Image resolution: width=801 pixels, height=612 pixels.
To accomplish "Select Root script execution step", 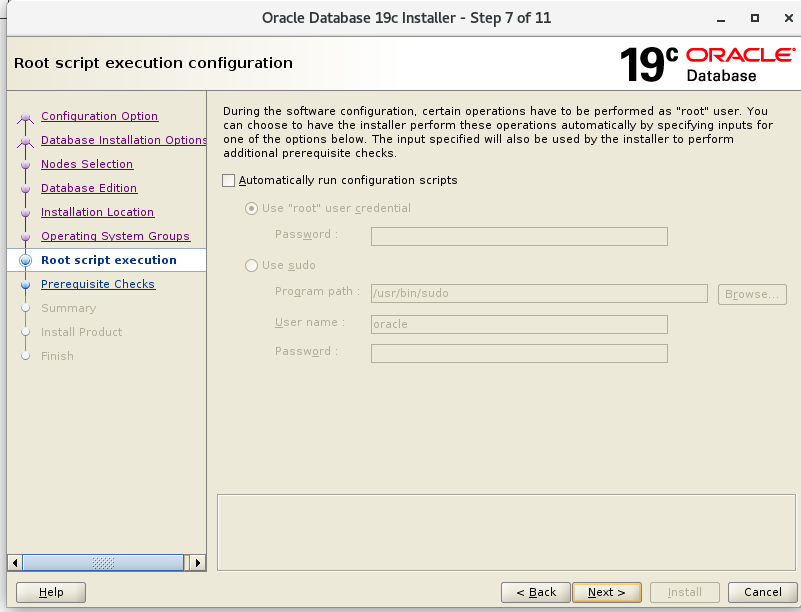I will pos(109,260).
